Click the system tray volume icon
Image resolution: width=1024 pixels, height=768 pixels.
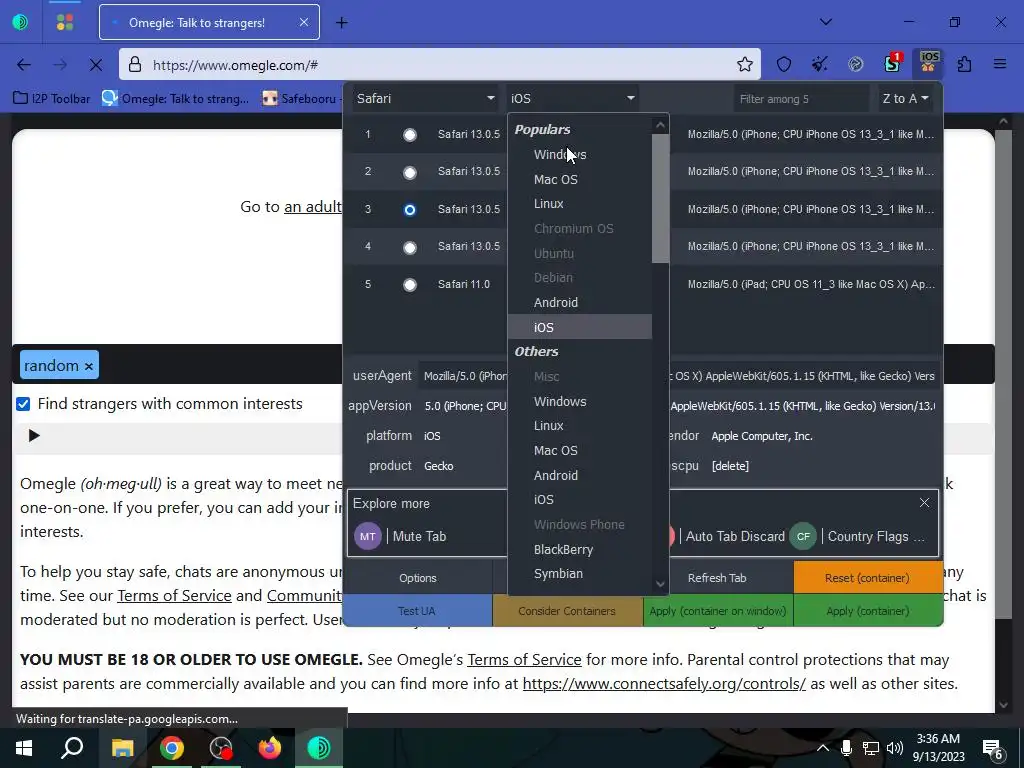[895, 748]
